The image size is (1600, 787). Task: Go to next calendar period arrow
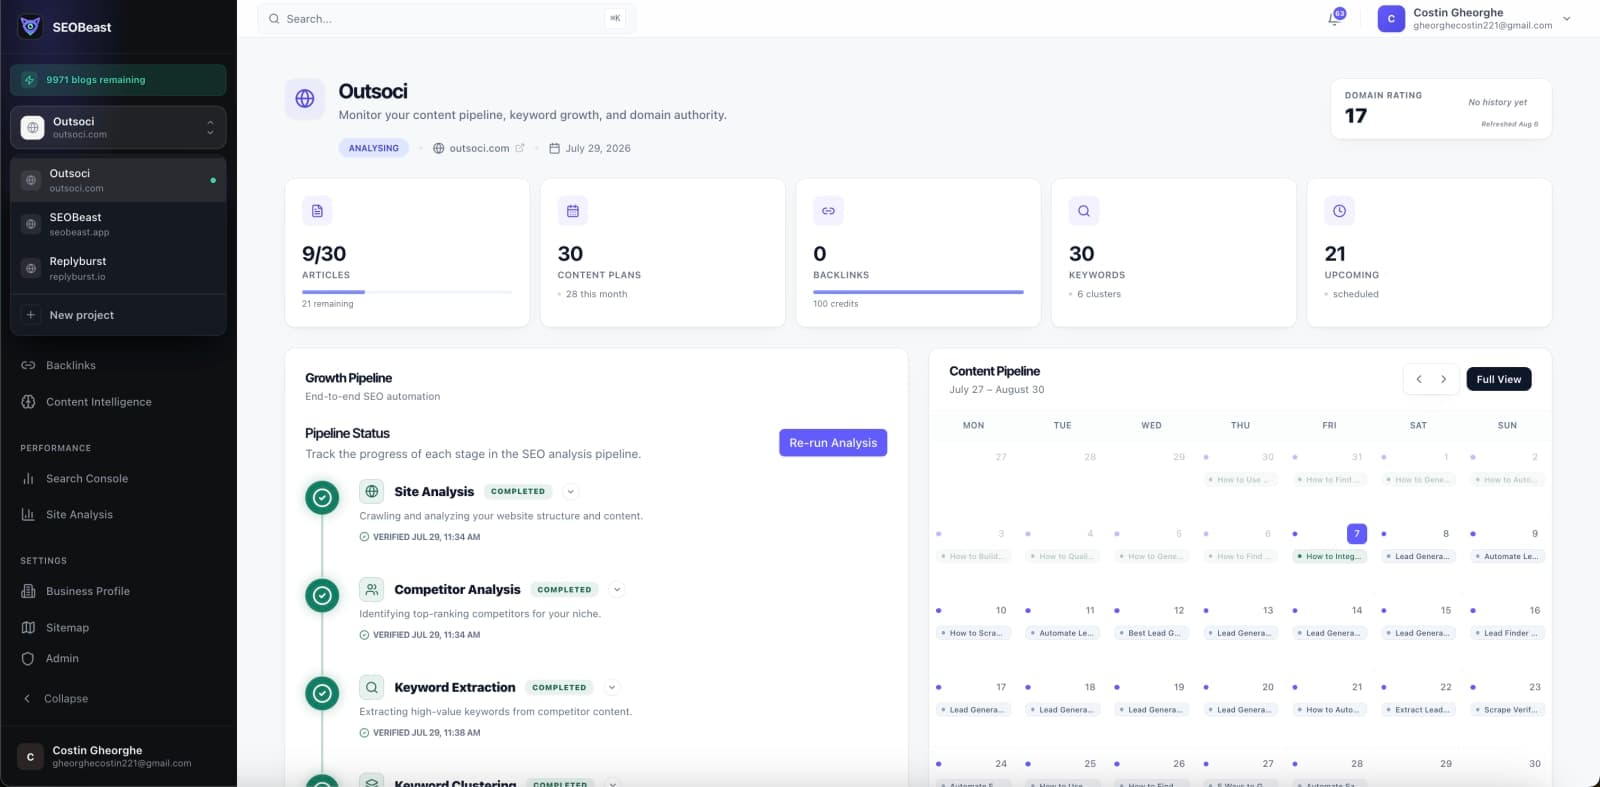[1443, 379]
